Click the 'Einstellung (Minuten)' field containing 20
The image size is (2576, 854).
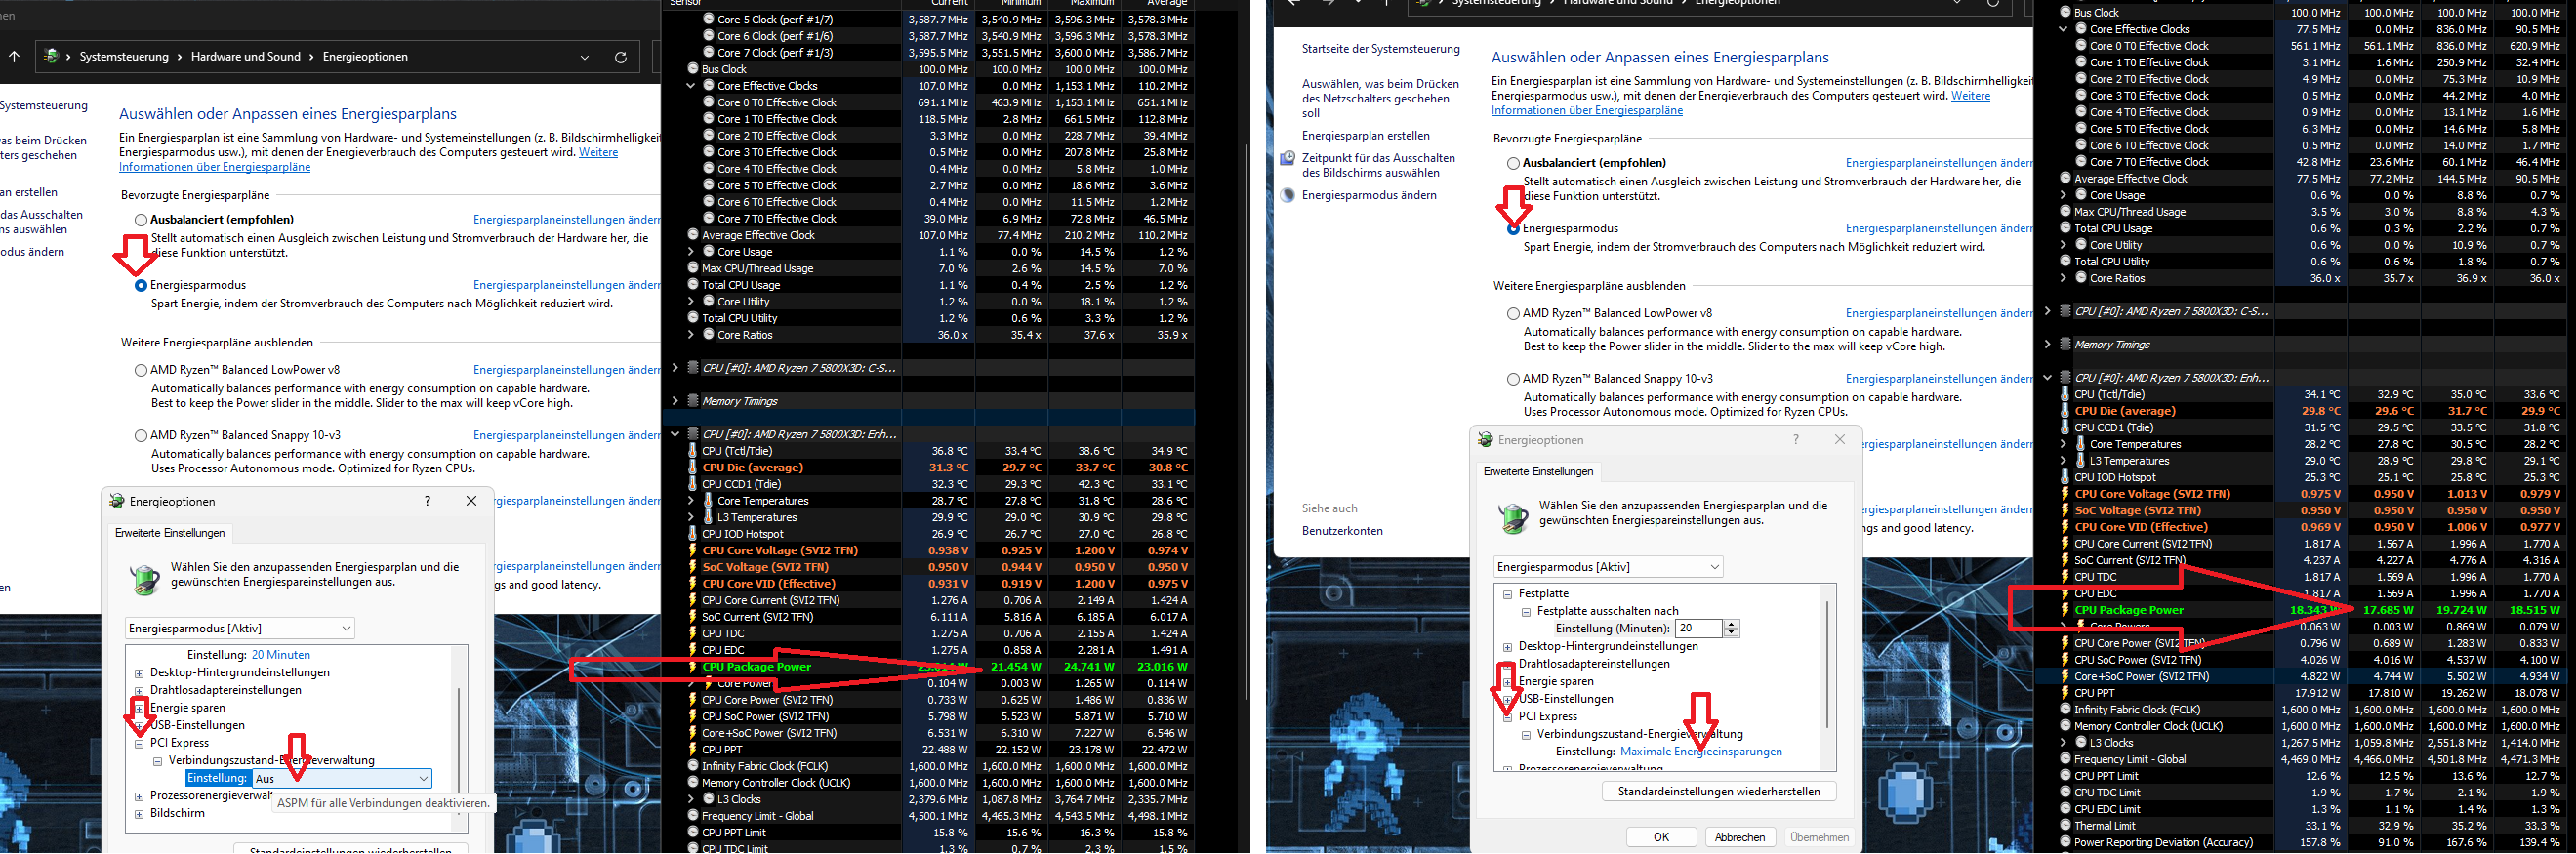point(1700,628)
